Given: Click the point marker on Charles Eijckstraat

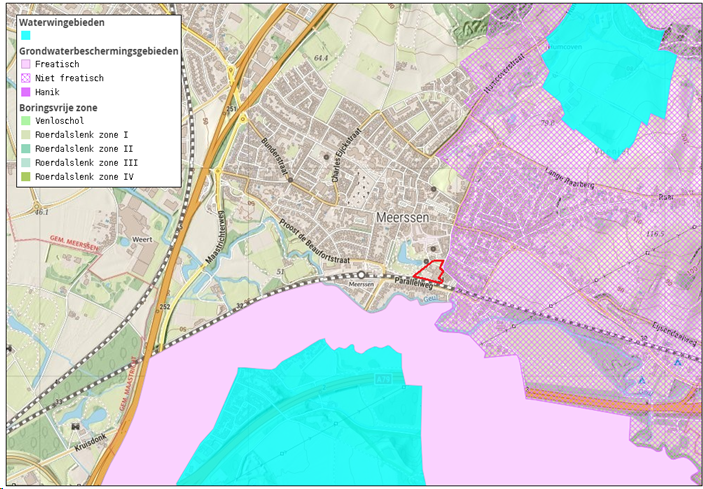Looking at the screenshot, I should point(326,157).
